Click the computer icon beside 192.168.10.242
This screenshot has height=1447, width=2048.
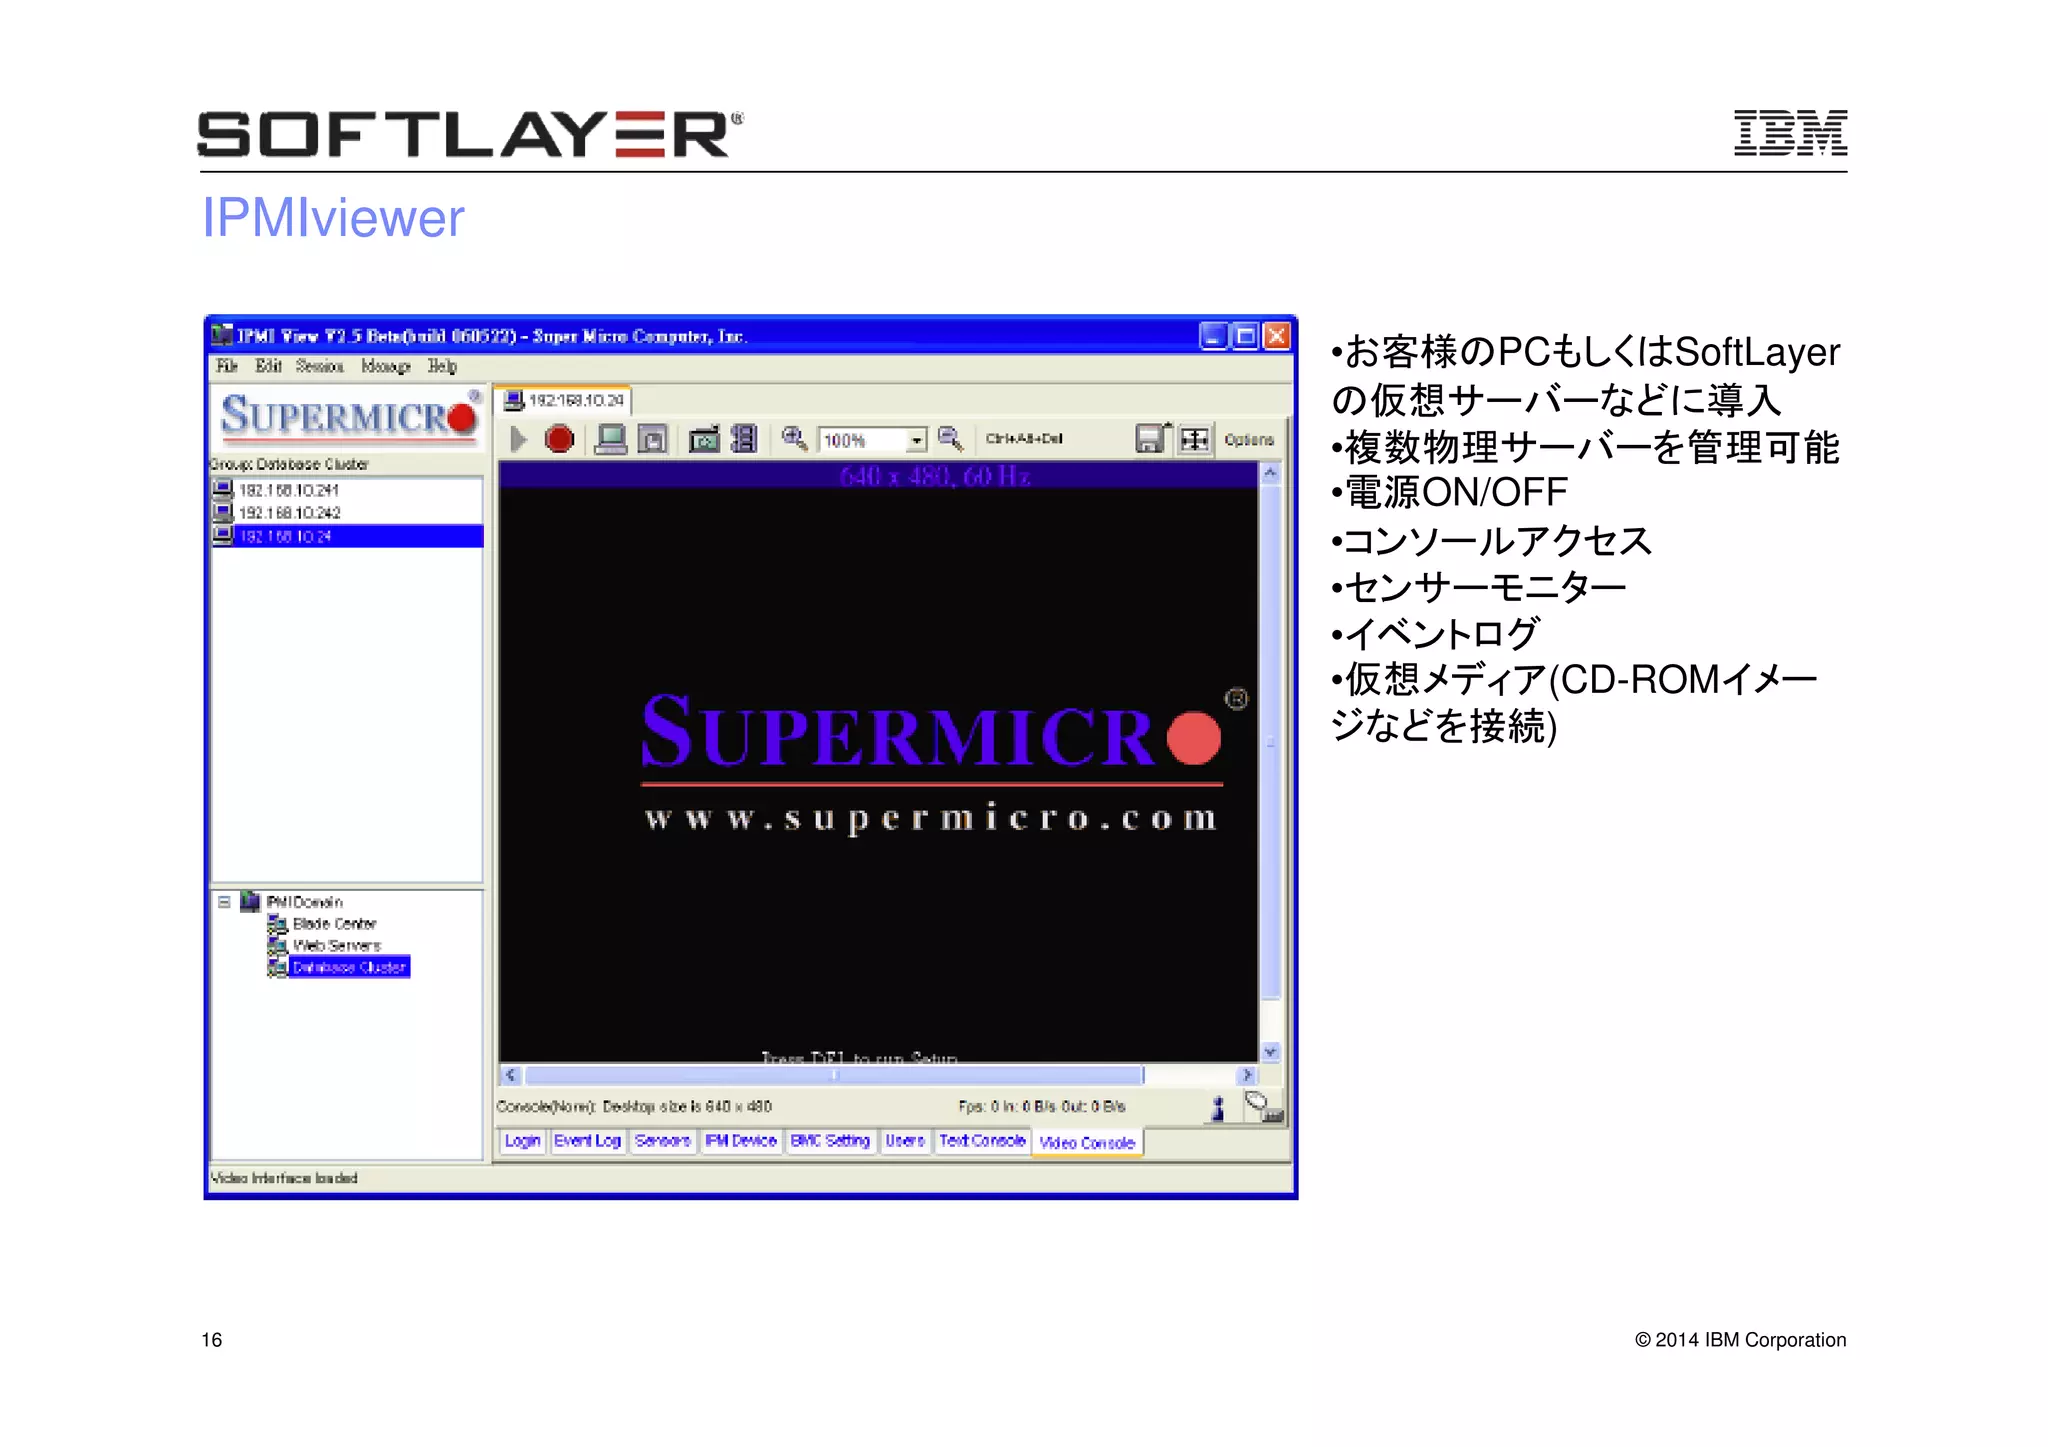coord(223,512)
